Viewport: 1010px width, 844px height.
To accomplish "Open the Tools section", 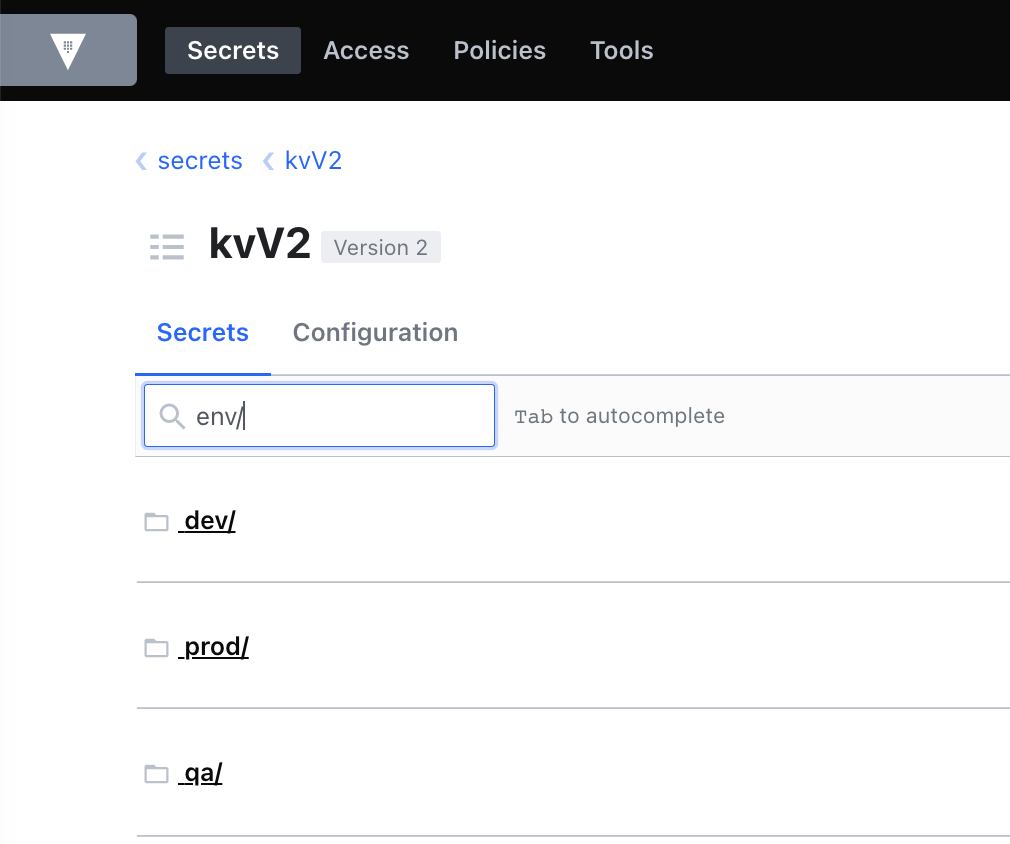I will 621,50.
